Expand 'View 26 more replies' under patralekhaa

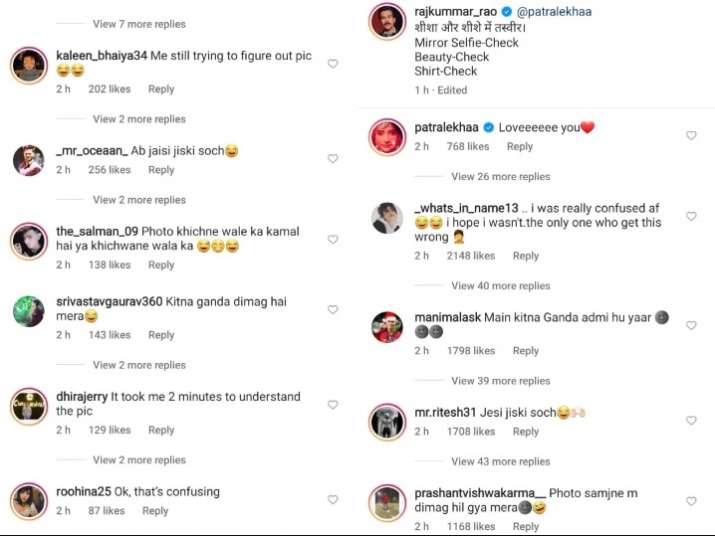[x=500, y=177]
